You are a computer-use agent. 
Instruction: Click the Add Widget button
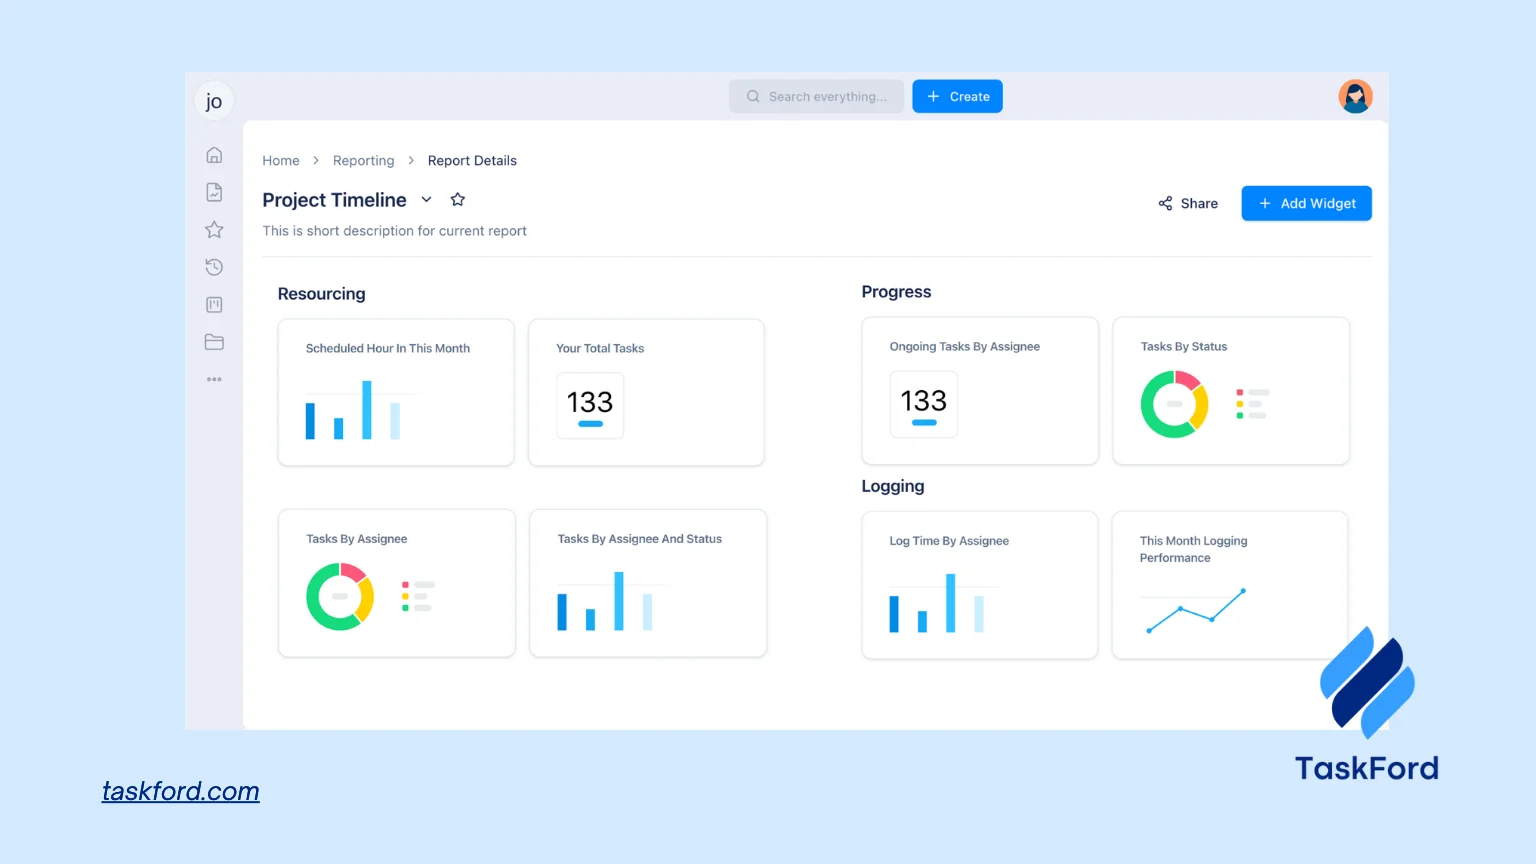click(1306, 204)
